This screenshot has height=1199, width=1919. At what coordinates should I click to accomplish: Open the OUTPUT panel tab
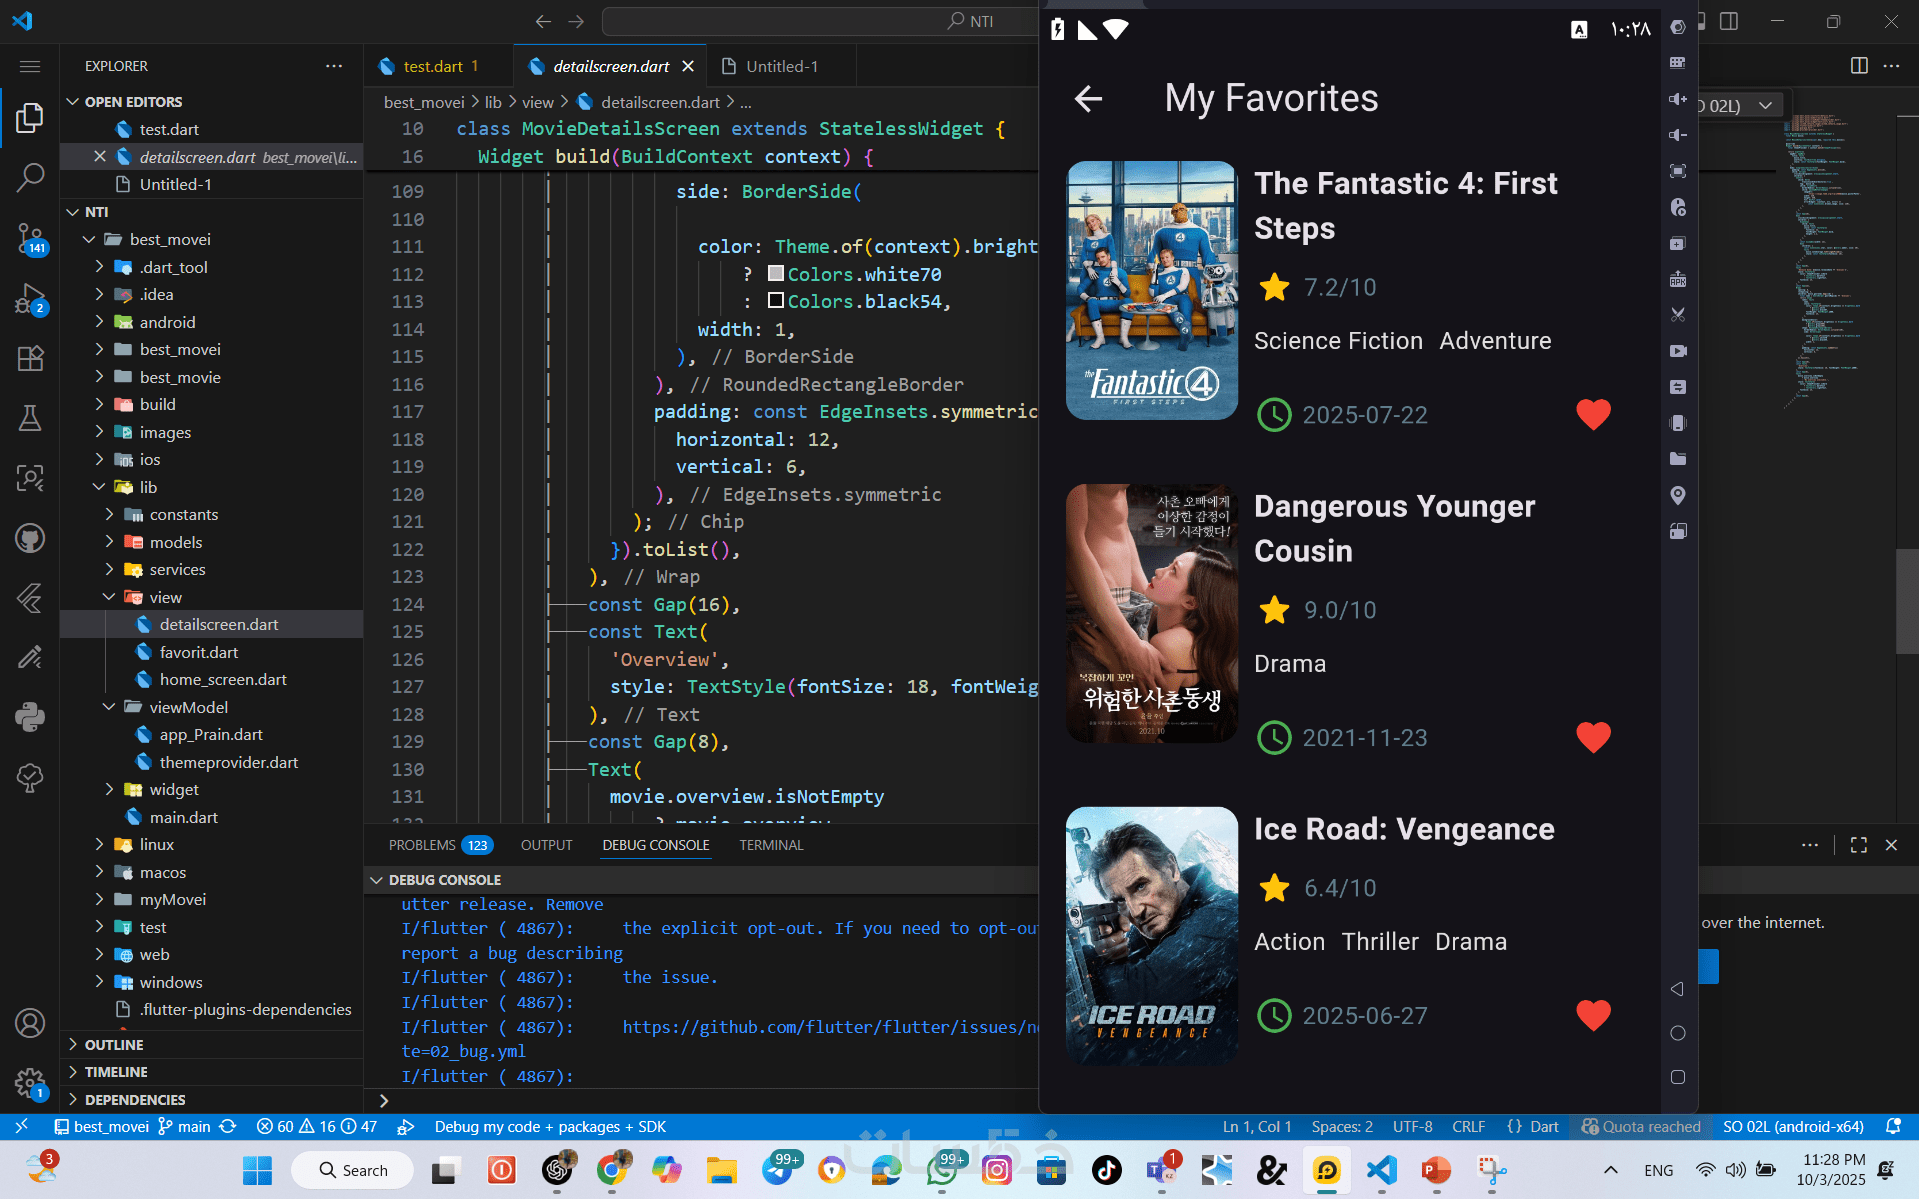tap(546, 845)
